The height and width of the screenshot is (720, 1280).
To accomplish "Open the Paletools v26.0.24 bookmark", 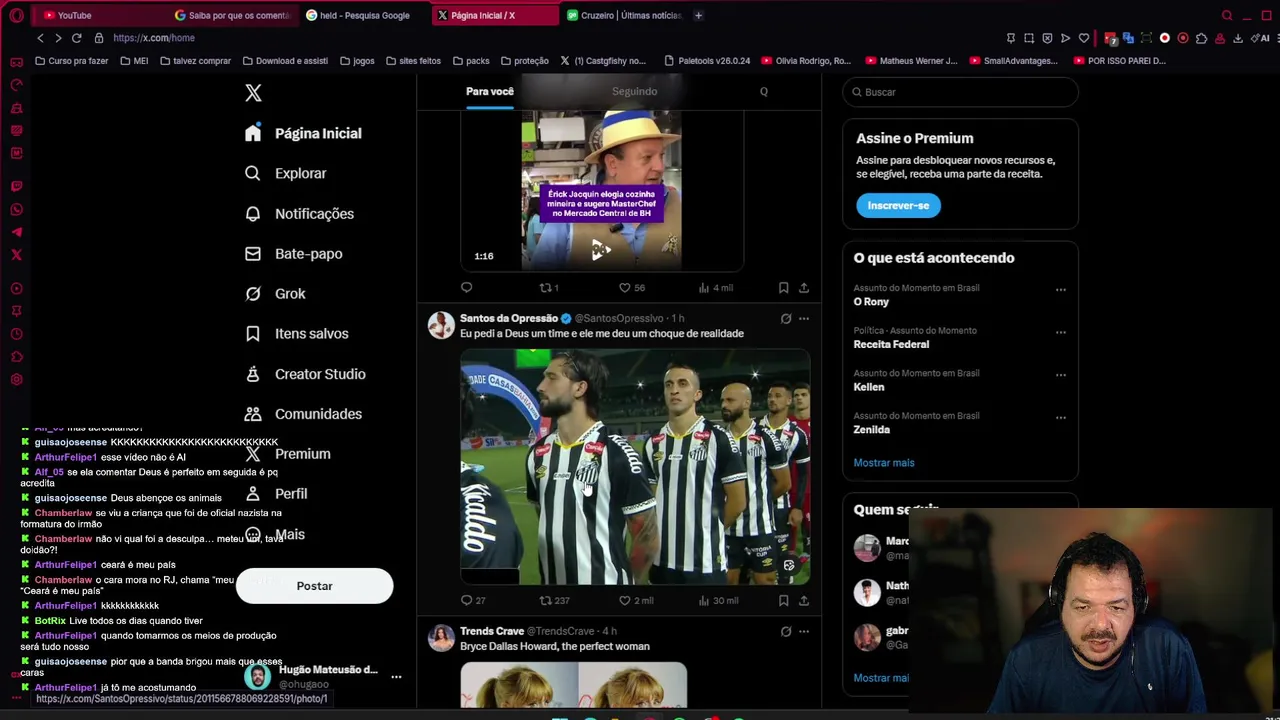I will point(706,61).
